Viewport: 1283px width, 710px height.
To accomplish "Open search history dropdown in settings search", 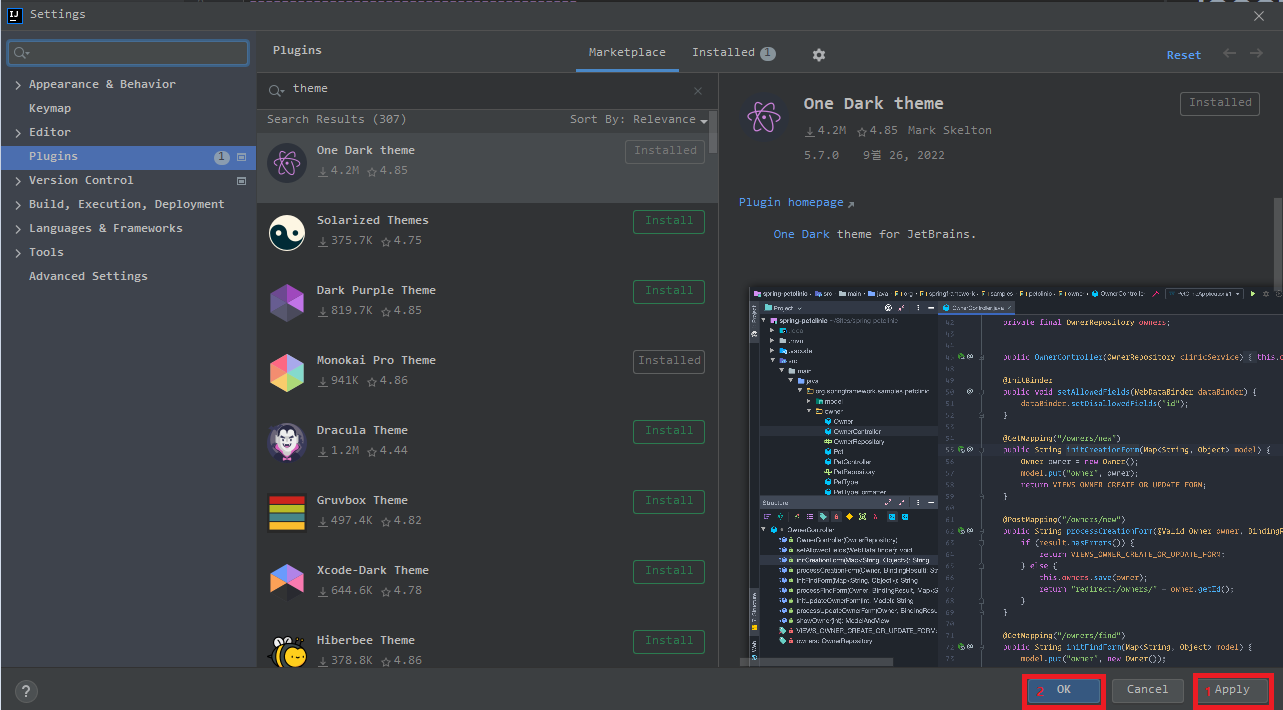I will click(x=22, y=53).
